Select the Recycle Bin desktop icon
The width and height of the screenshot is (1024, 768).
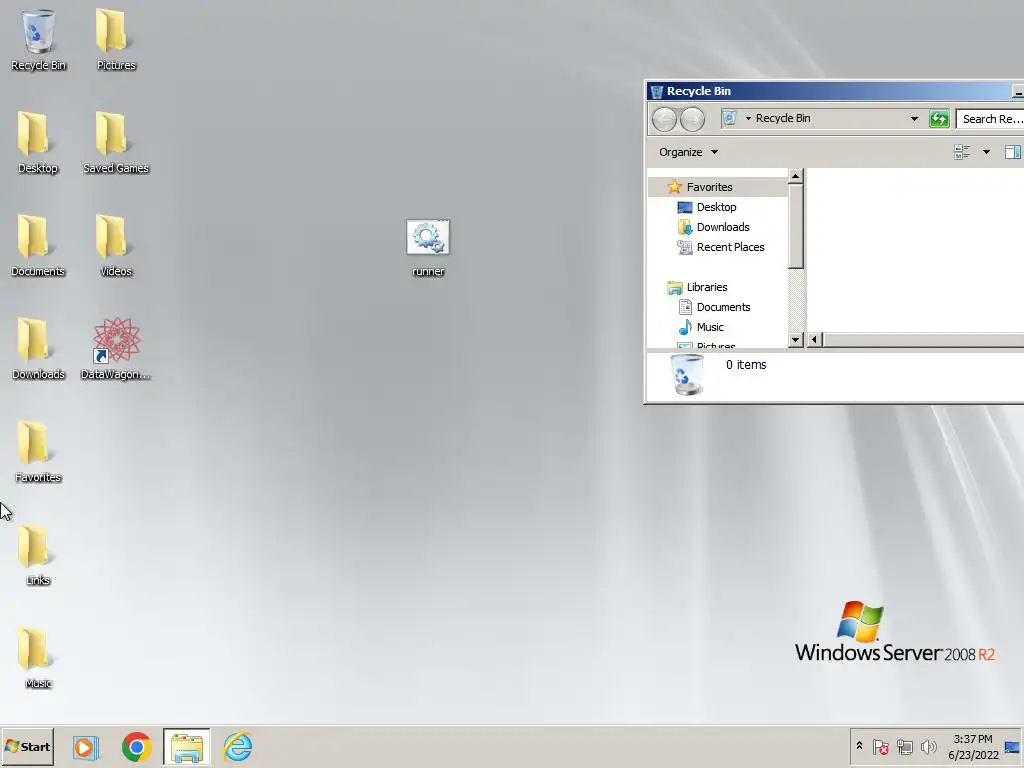point(39,39)
